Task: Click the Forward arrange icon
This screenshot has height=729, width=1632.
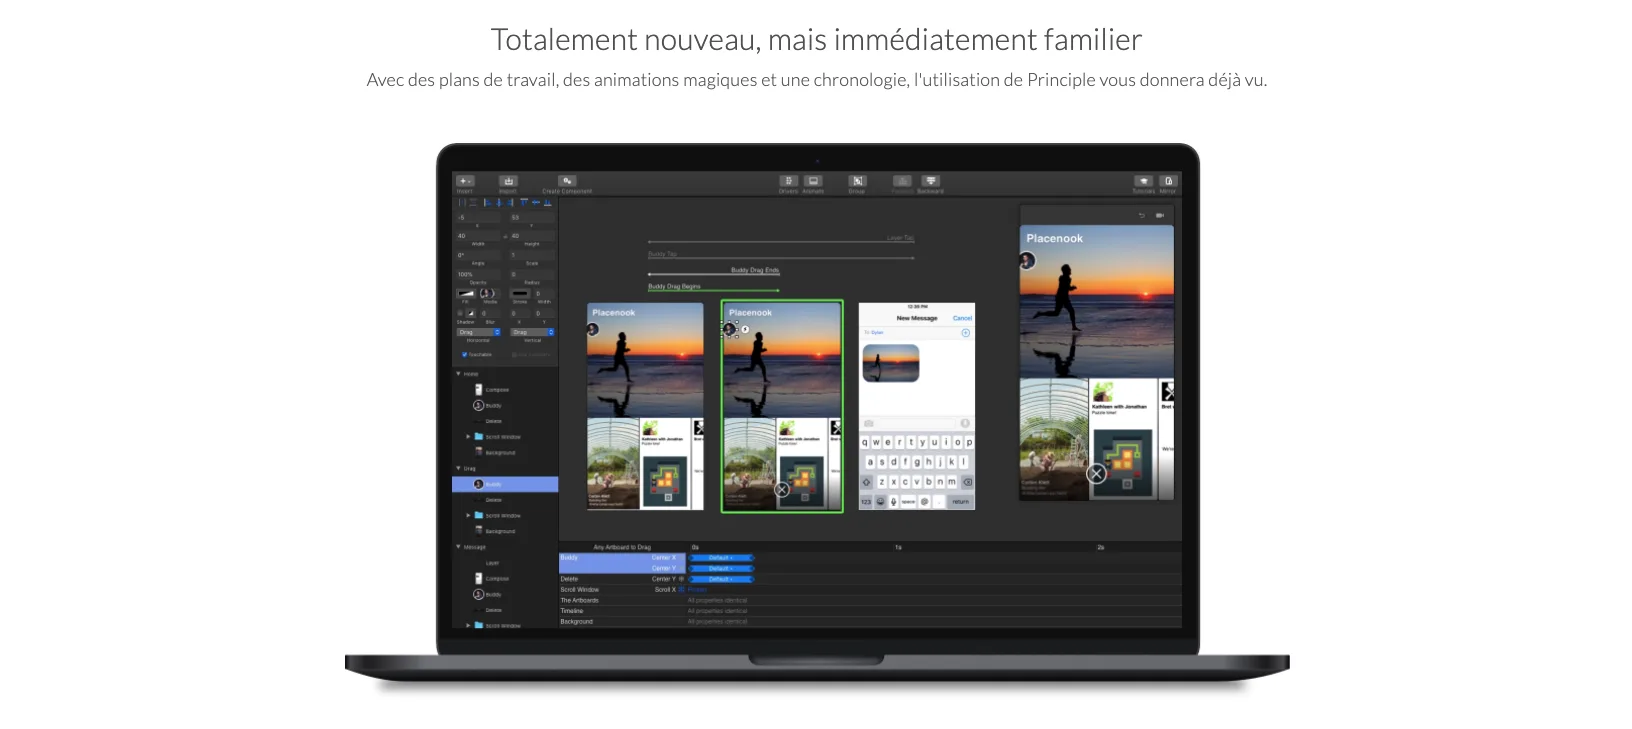Action: [902, 181]
